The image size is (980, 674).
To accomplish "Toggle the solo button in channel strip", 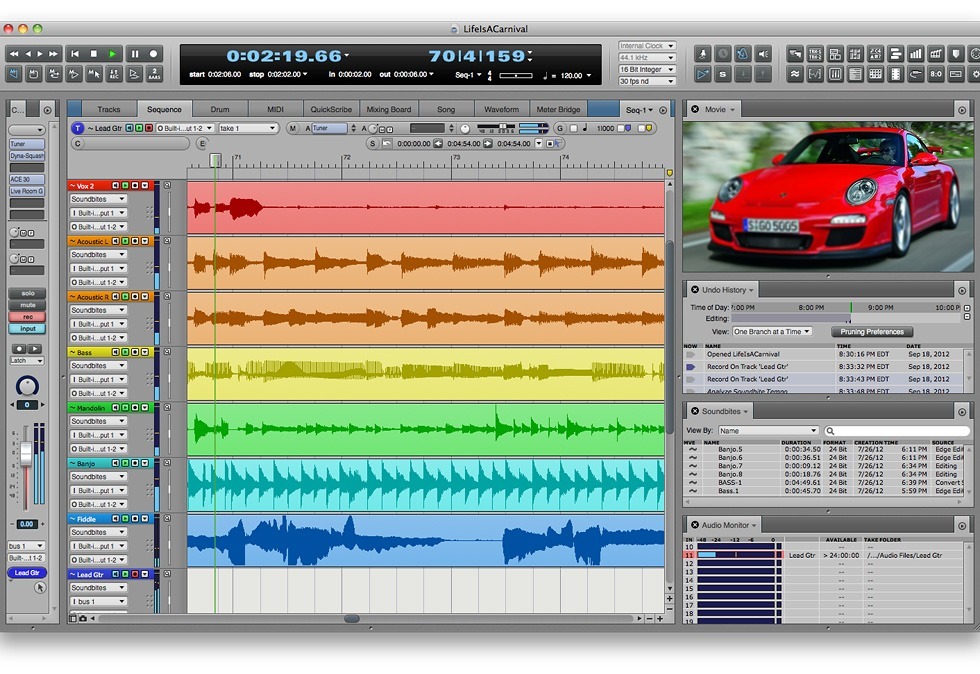I will (x=28, y=293).
